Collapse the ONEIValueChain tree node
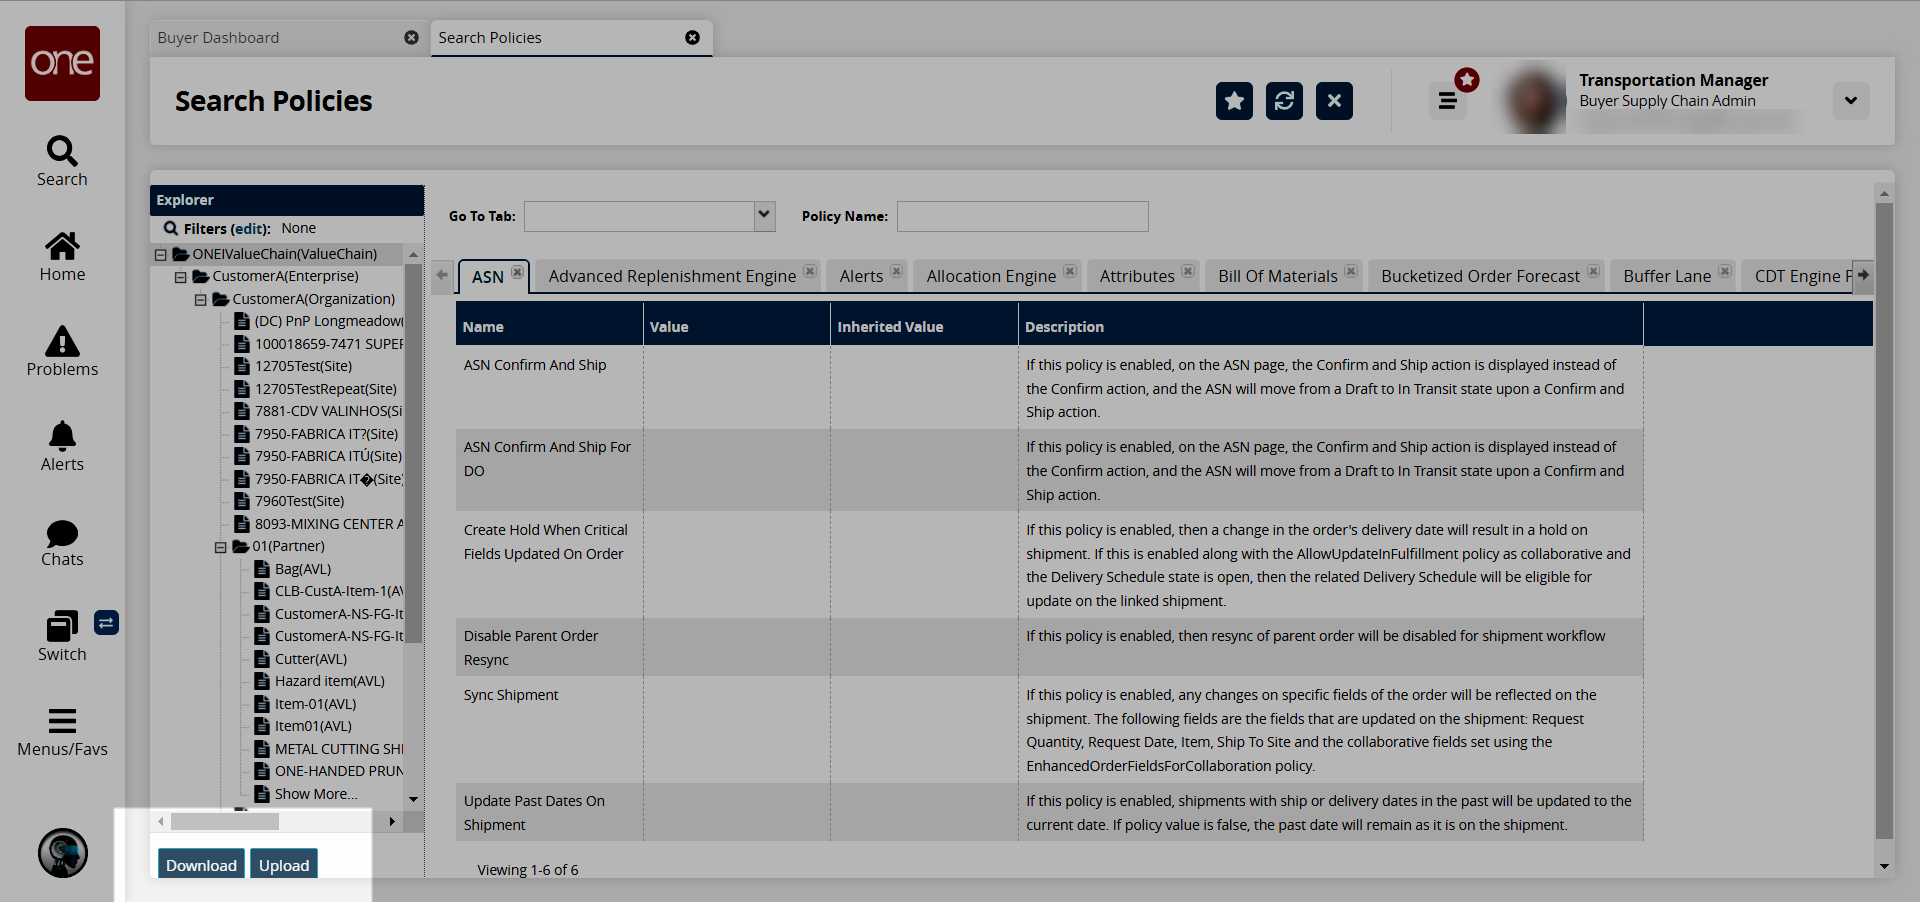The height and width of the screenshot is (902, 1920). pyautogui.click(x=161, y=255)
